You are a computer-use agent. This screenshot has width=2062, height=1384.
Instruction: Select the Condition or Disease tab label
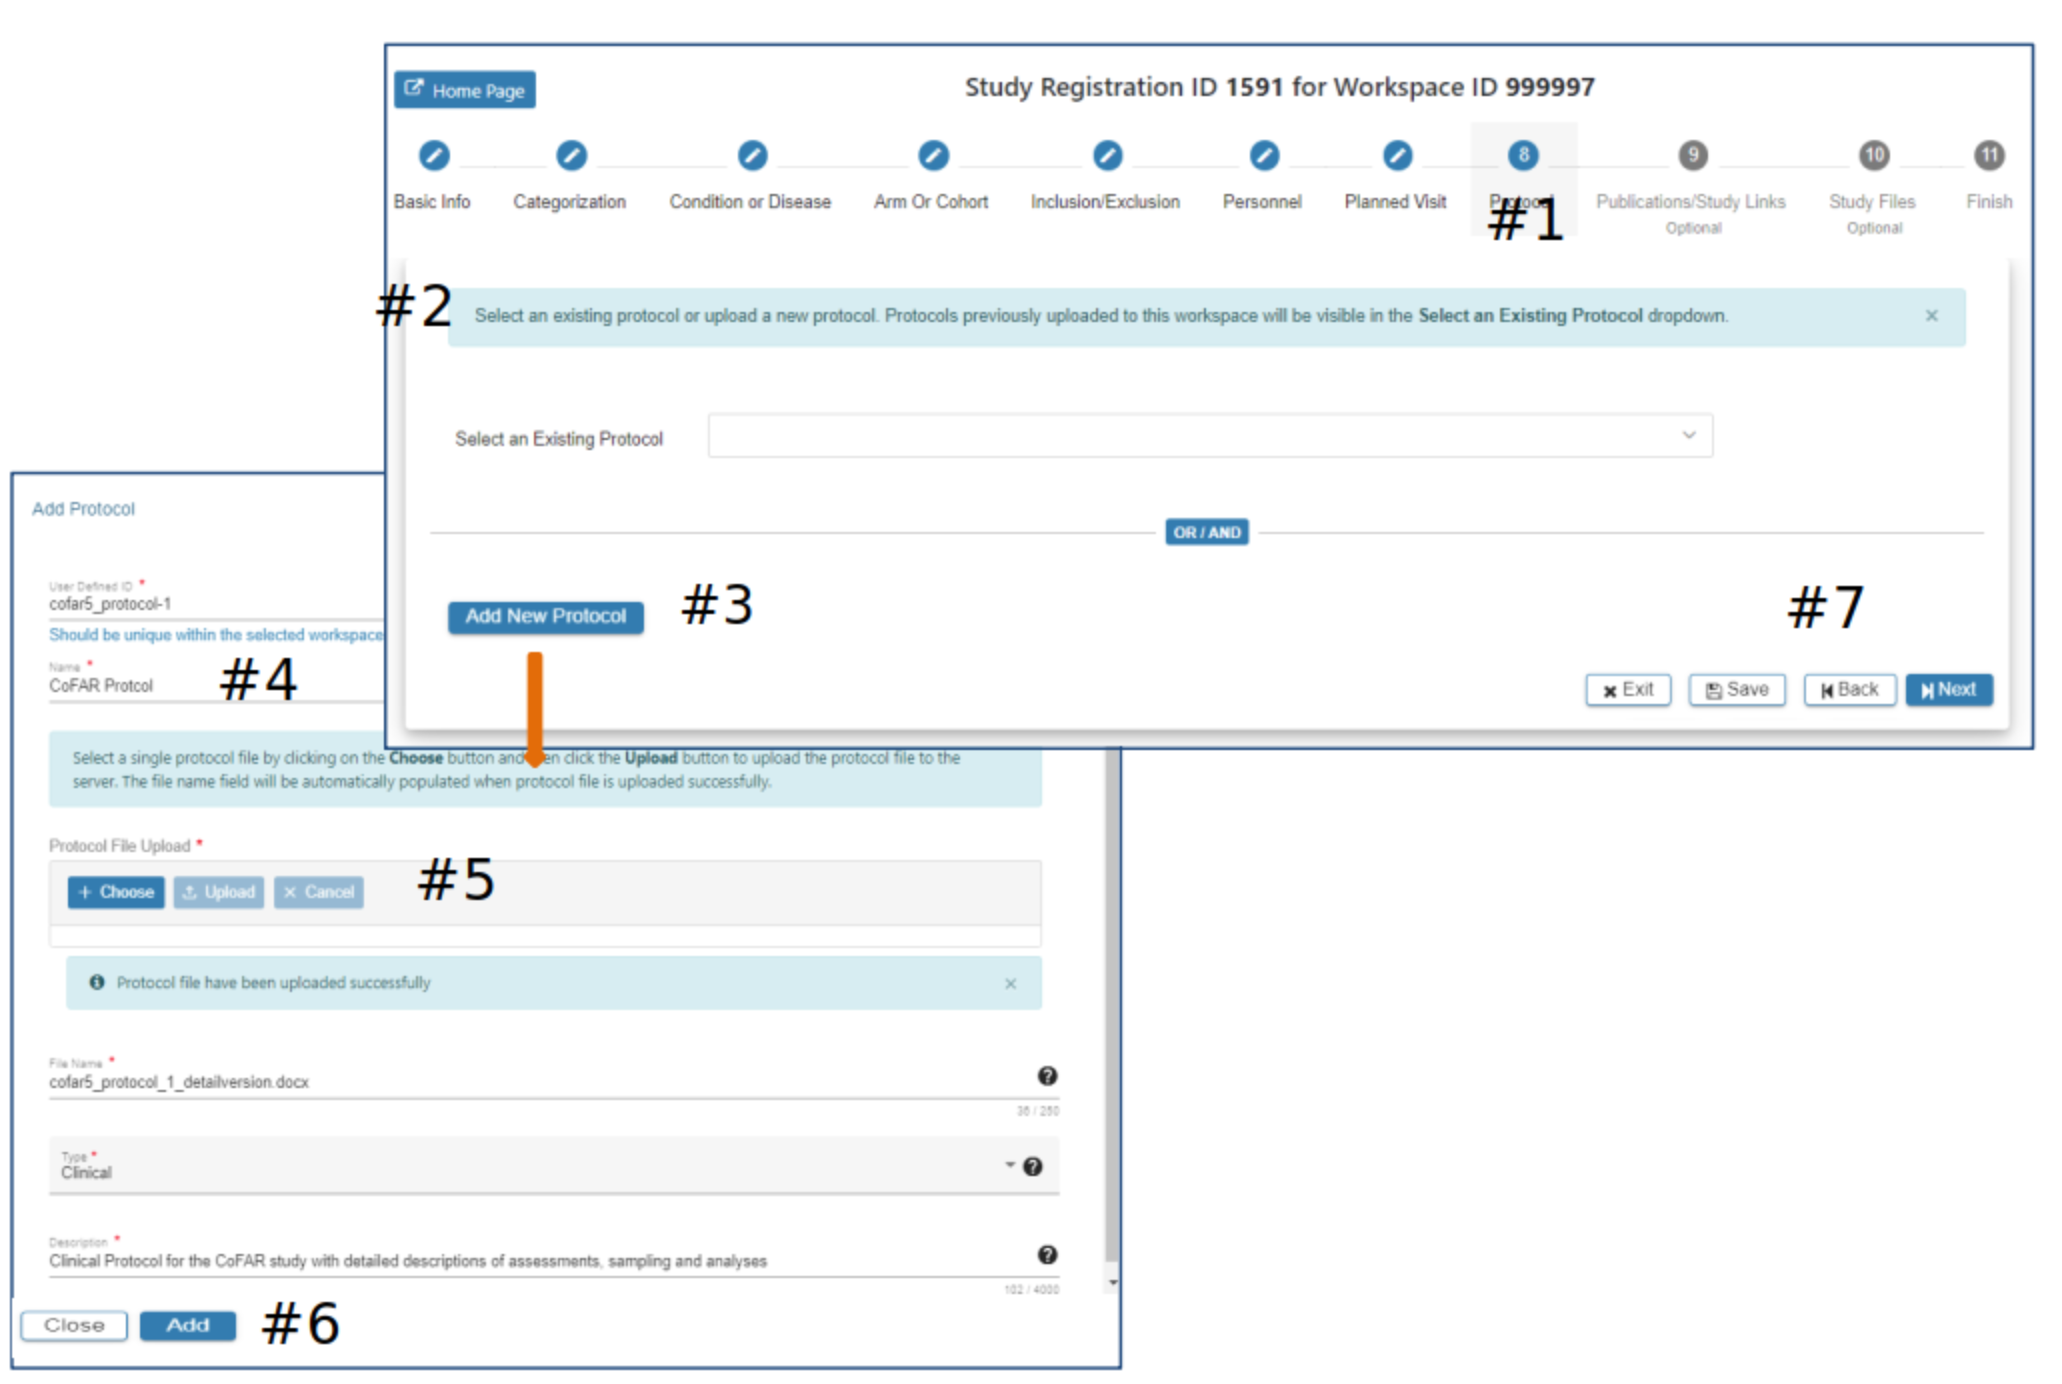[750, 202]
